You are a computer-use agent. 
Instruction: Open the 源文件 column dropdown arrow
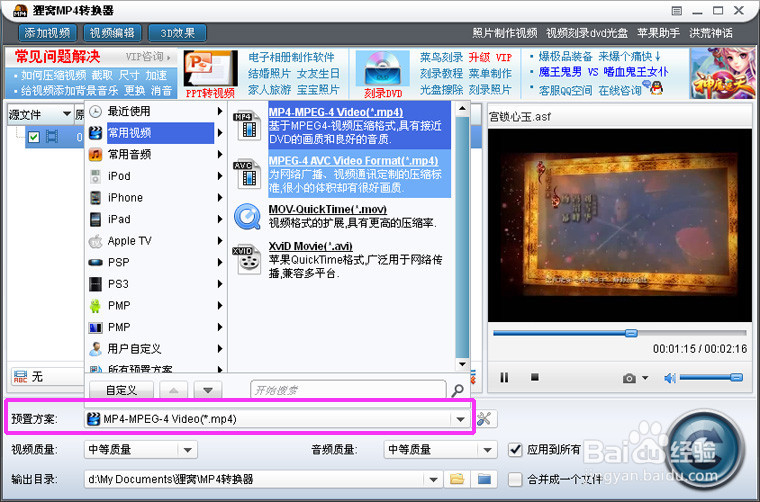67,114
